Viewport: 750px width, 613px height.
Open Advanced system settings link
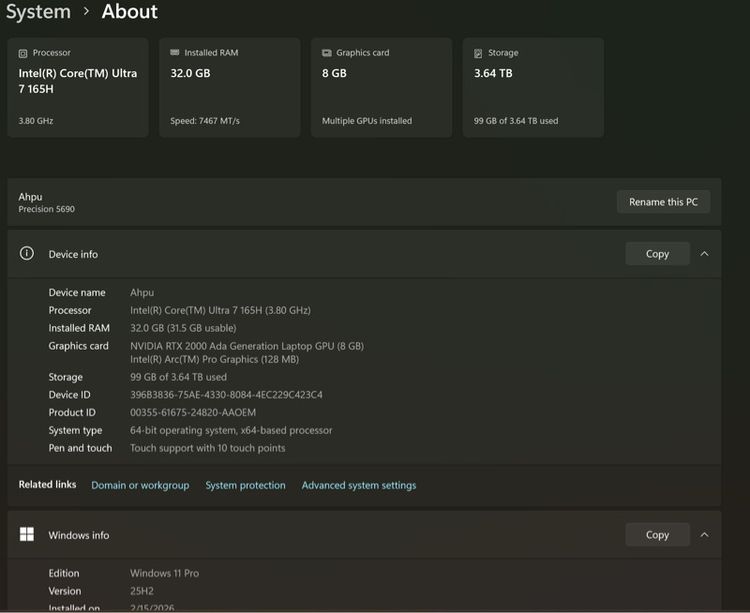(x=359, y=485)
